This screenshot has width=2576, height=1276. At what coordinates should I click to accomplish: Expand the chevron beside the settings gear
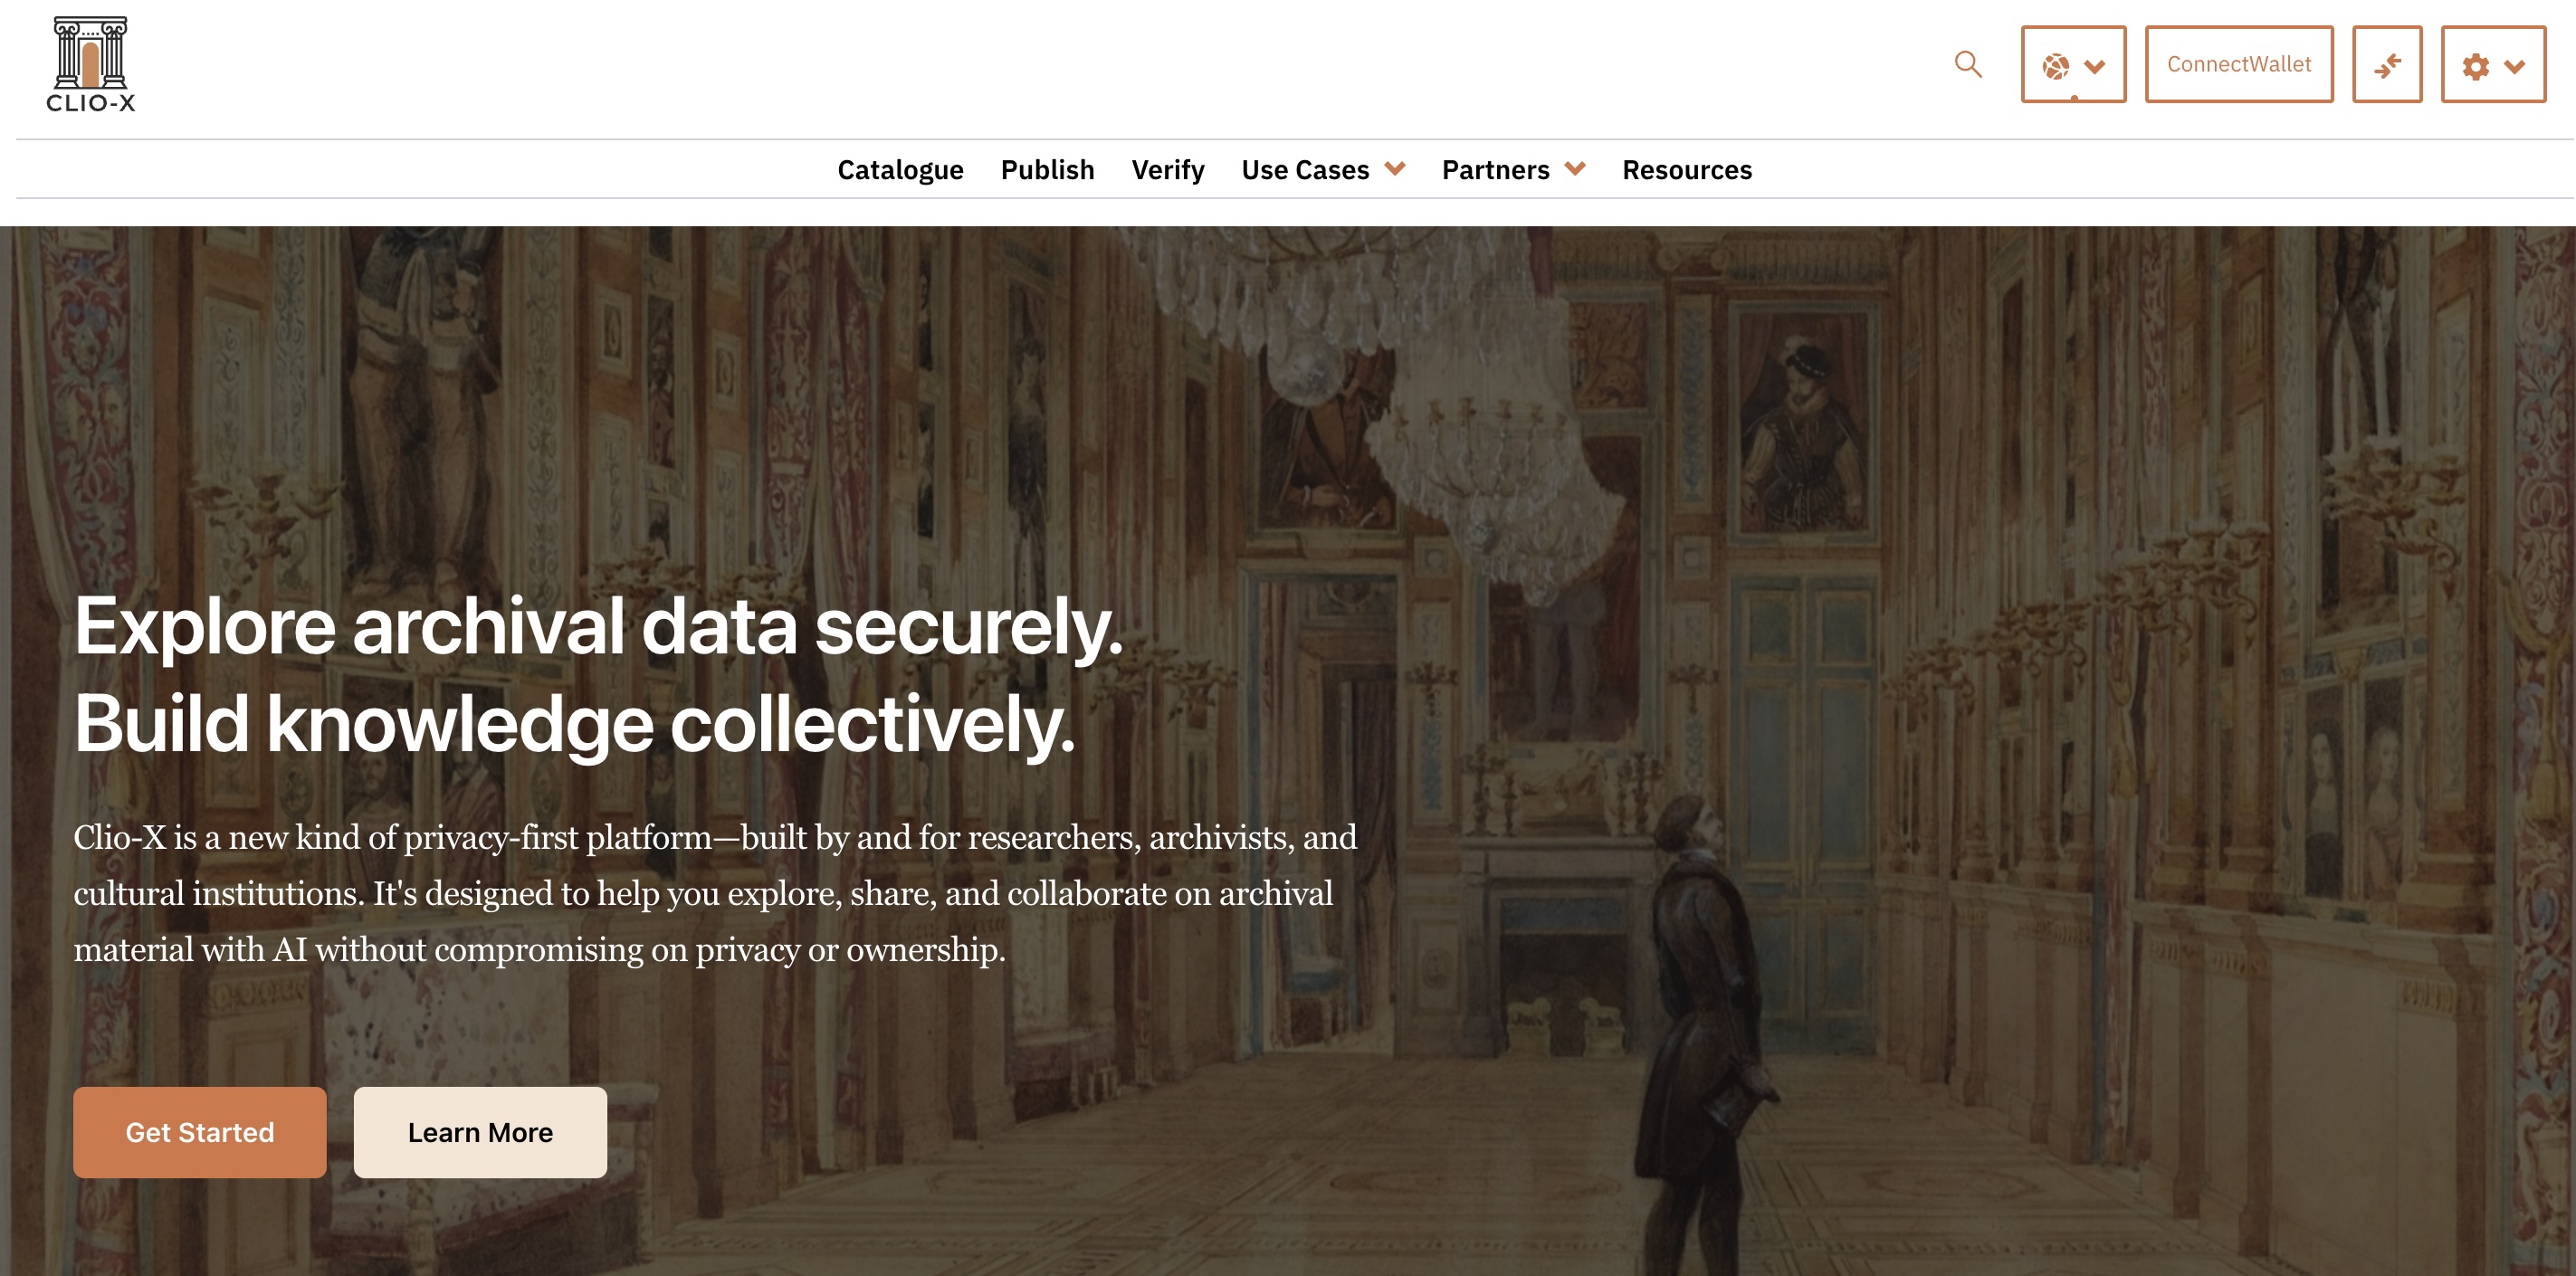point(2515,66)
